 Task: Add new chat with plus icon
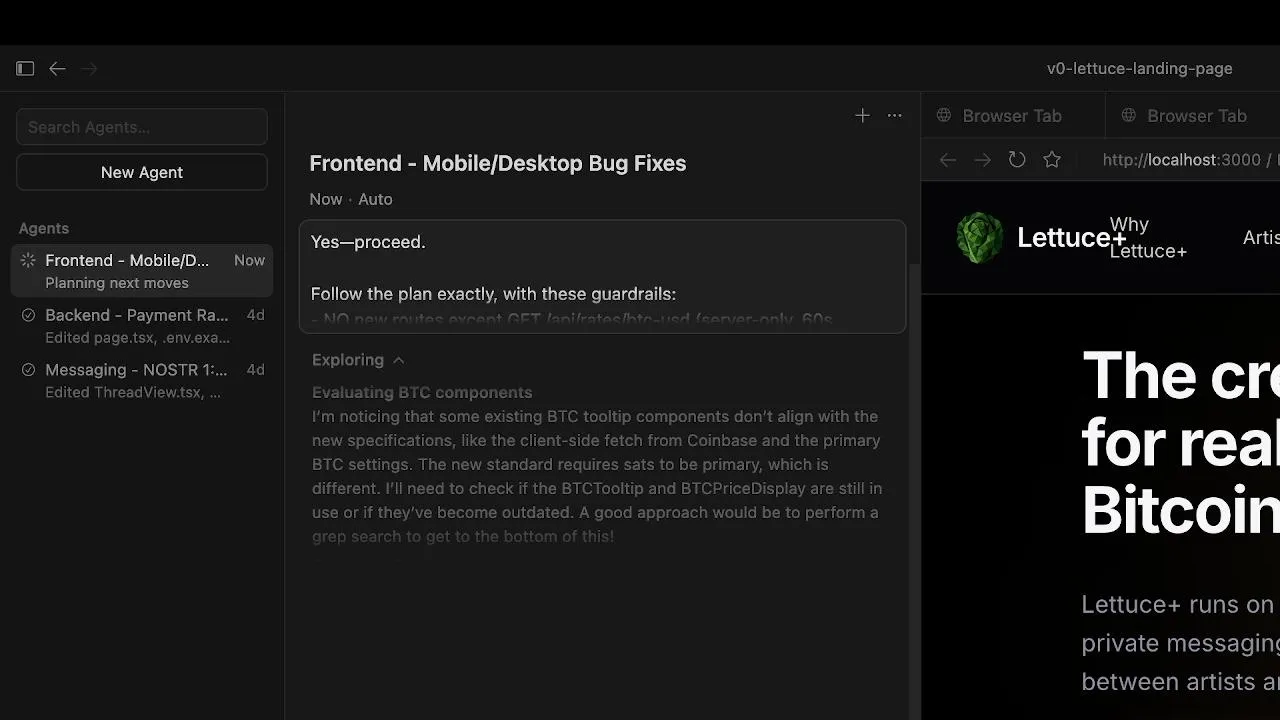(x=862, y=116)
